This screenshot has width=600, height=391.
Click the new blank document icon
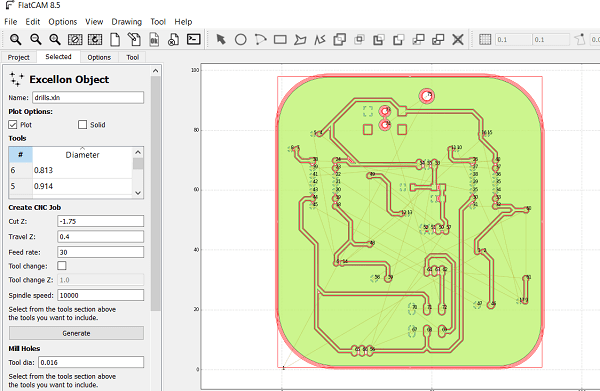(x=115, y=39)
